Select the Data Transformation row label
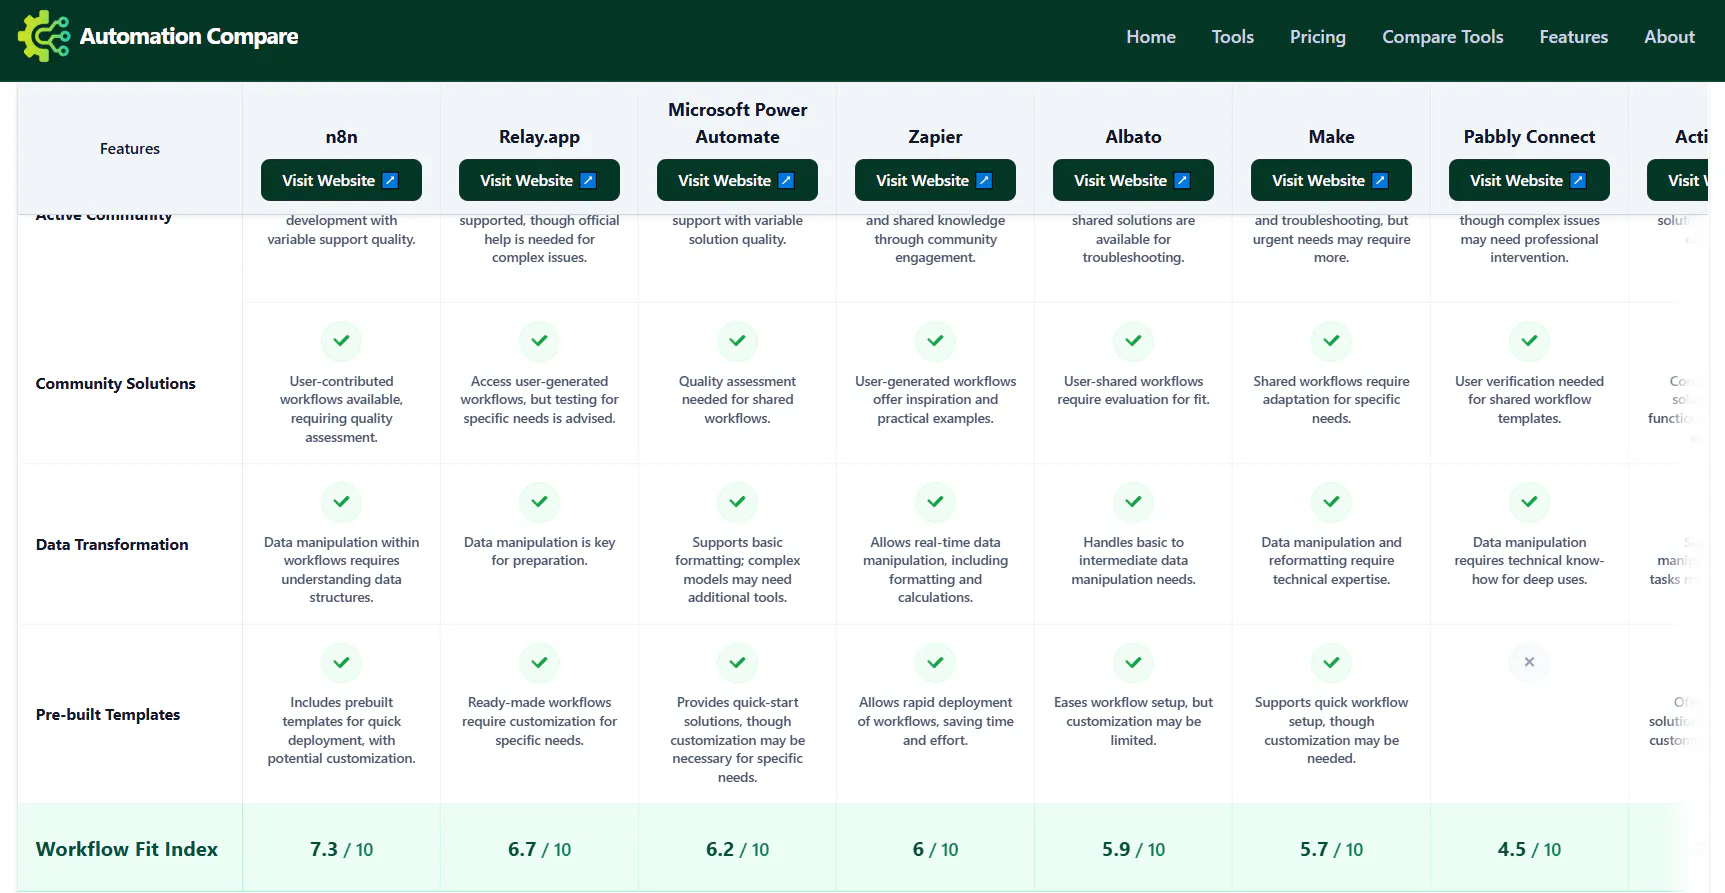 112,545
